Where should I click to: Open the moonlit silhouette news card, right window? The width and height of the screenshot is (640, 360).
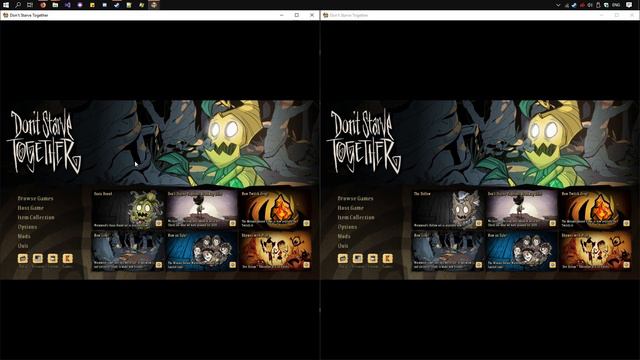click(x=522, y=209)
